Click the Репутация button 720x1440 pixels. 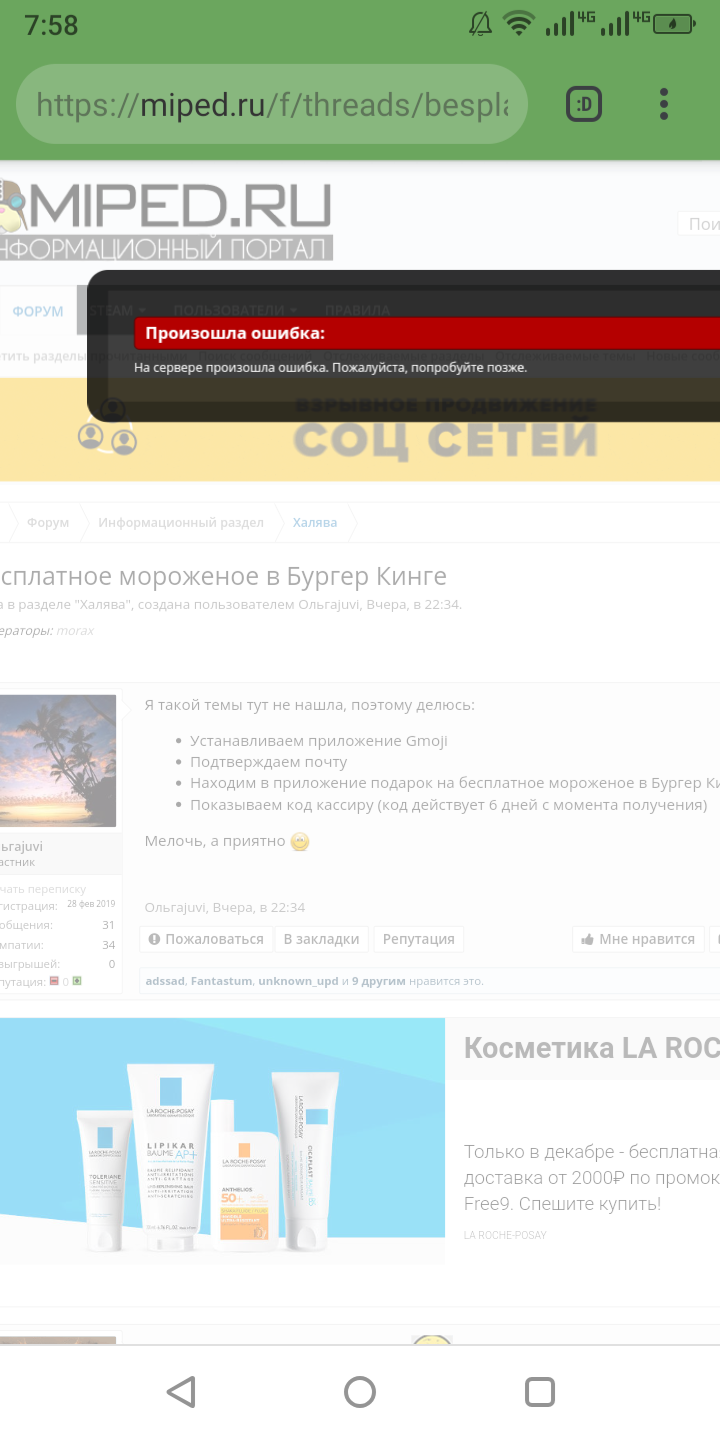point(418,939)
